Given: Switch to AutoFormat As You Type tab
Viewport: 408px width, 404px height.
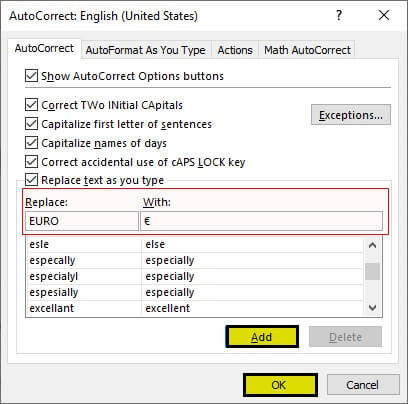Looking at the screenshot, I should click(146, 50).
